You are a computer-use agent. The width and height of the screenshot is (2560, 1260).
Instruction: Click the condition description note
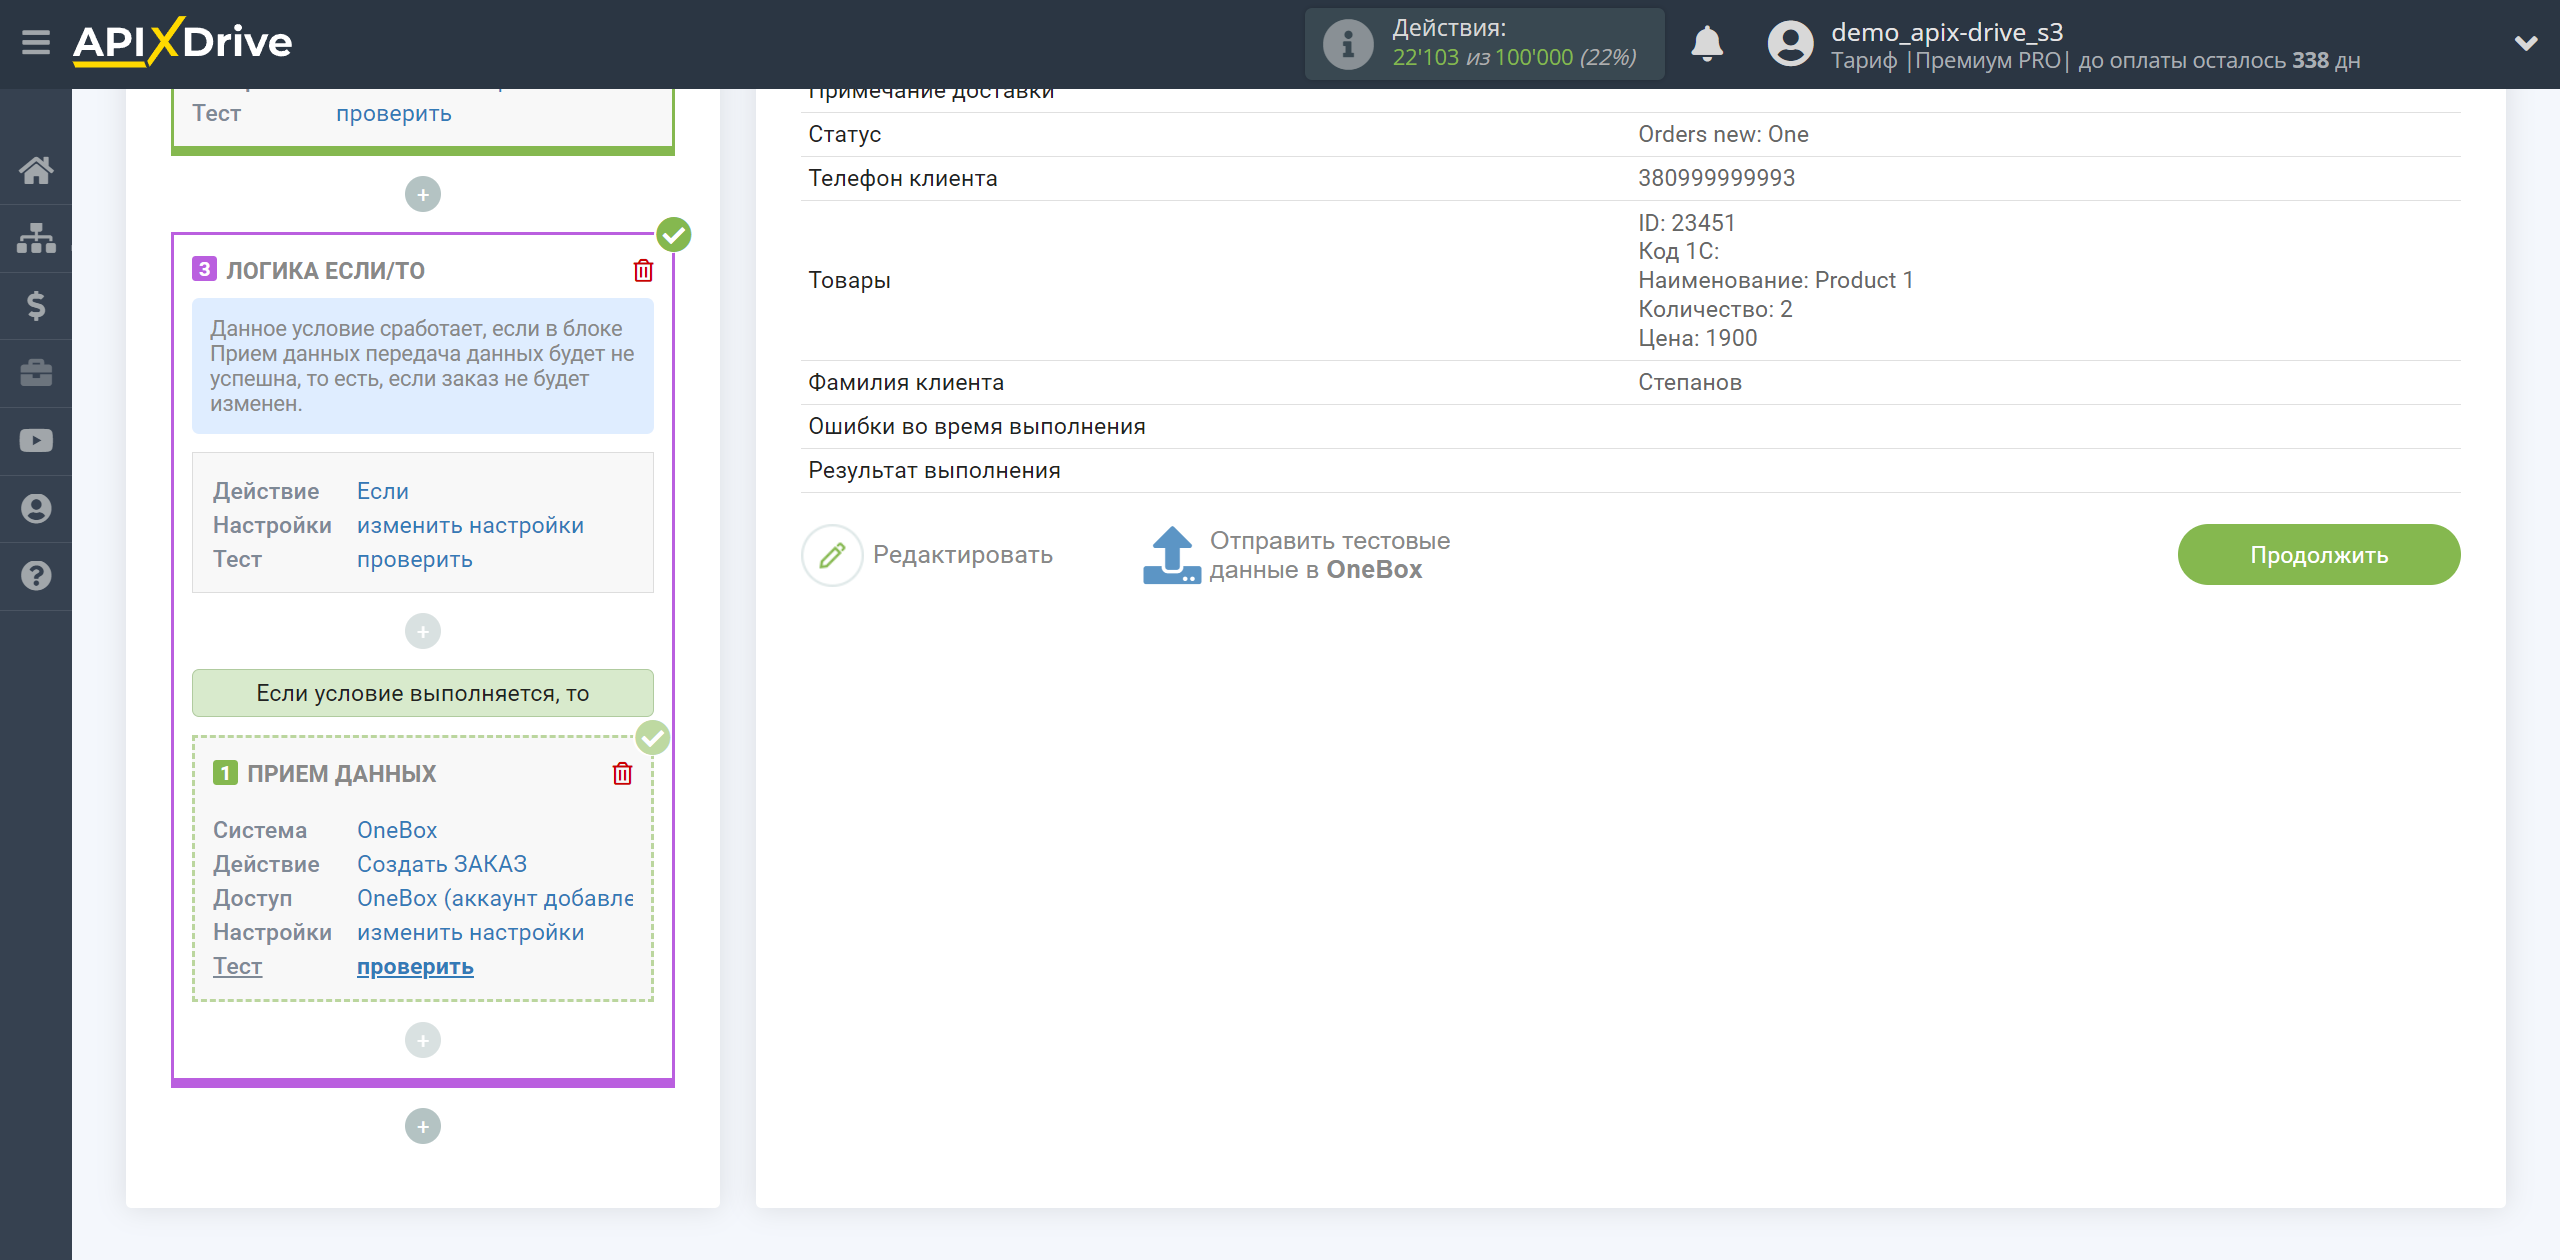(423, 366)
